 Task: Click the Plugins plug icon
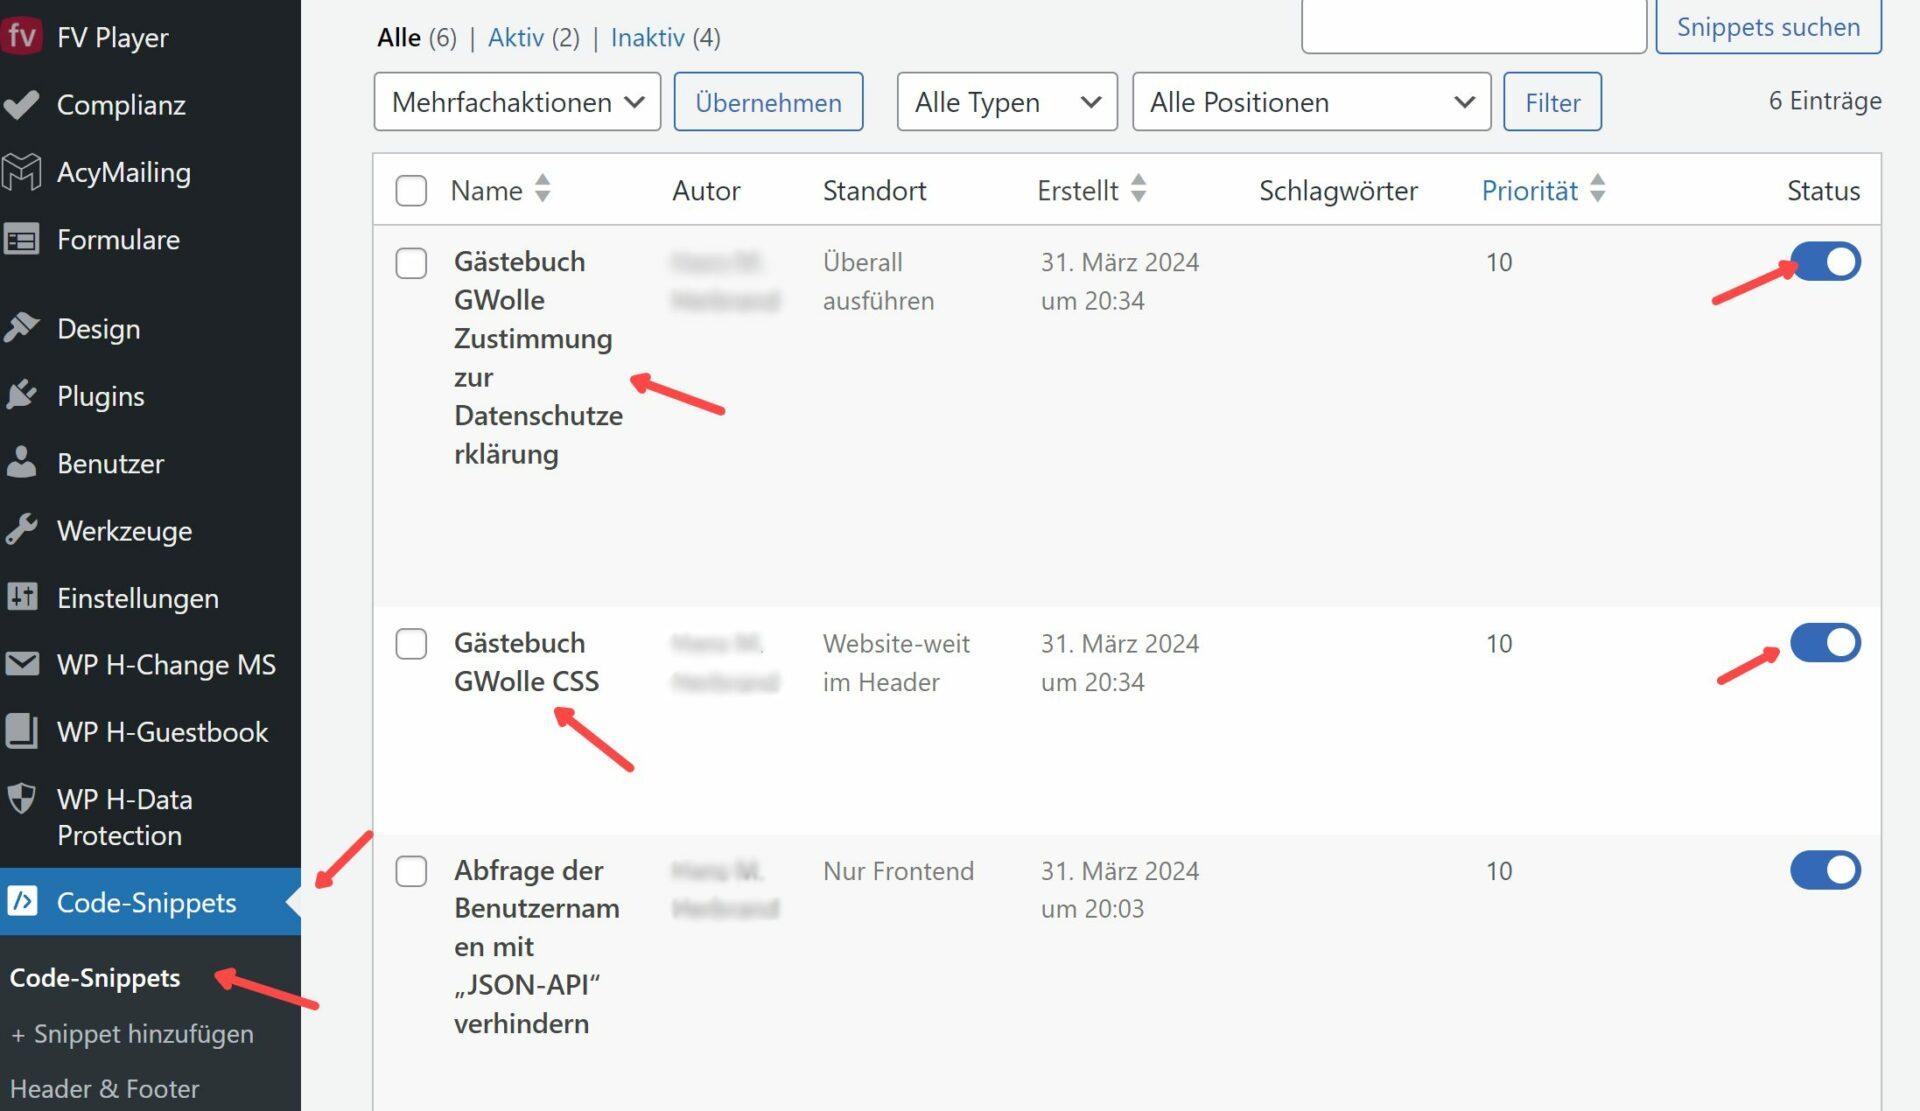click(21, 395)
